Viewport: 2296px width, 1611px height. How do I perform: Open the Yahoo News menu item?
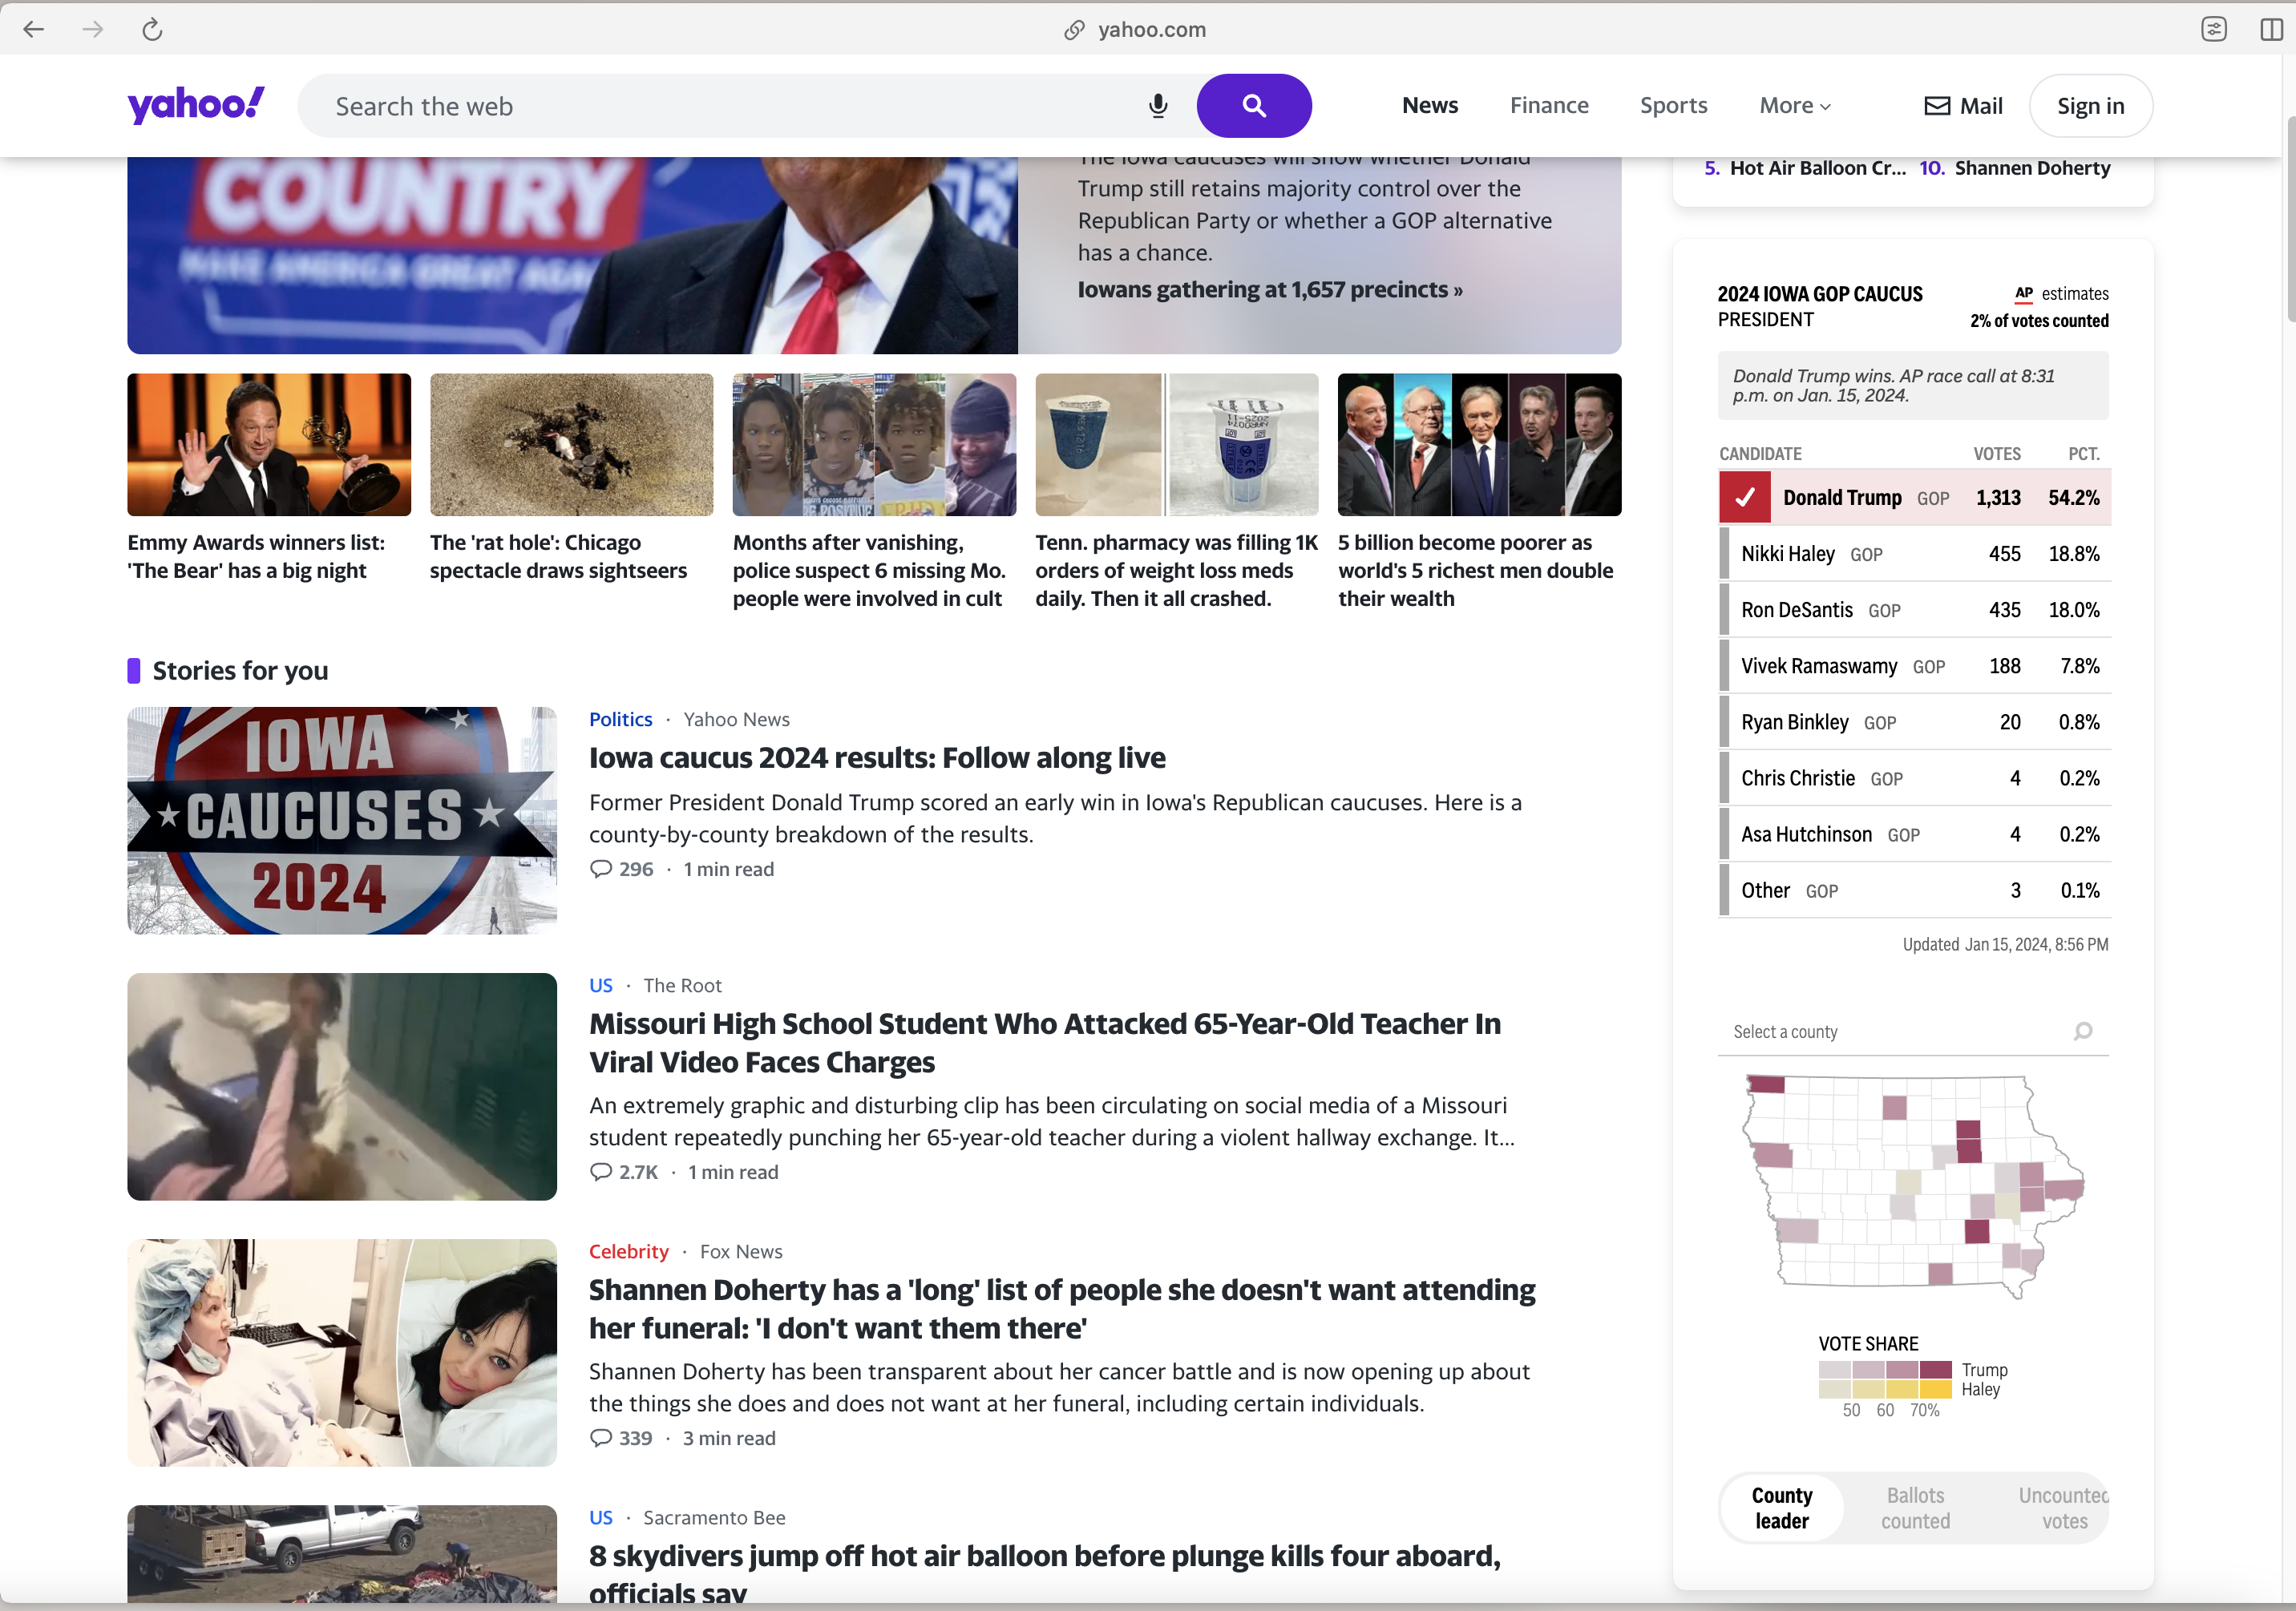[x=1431, y=105]
